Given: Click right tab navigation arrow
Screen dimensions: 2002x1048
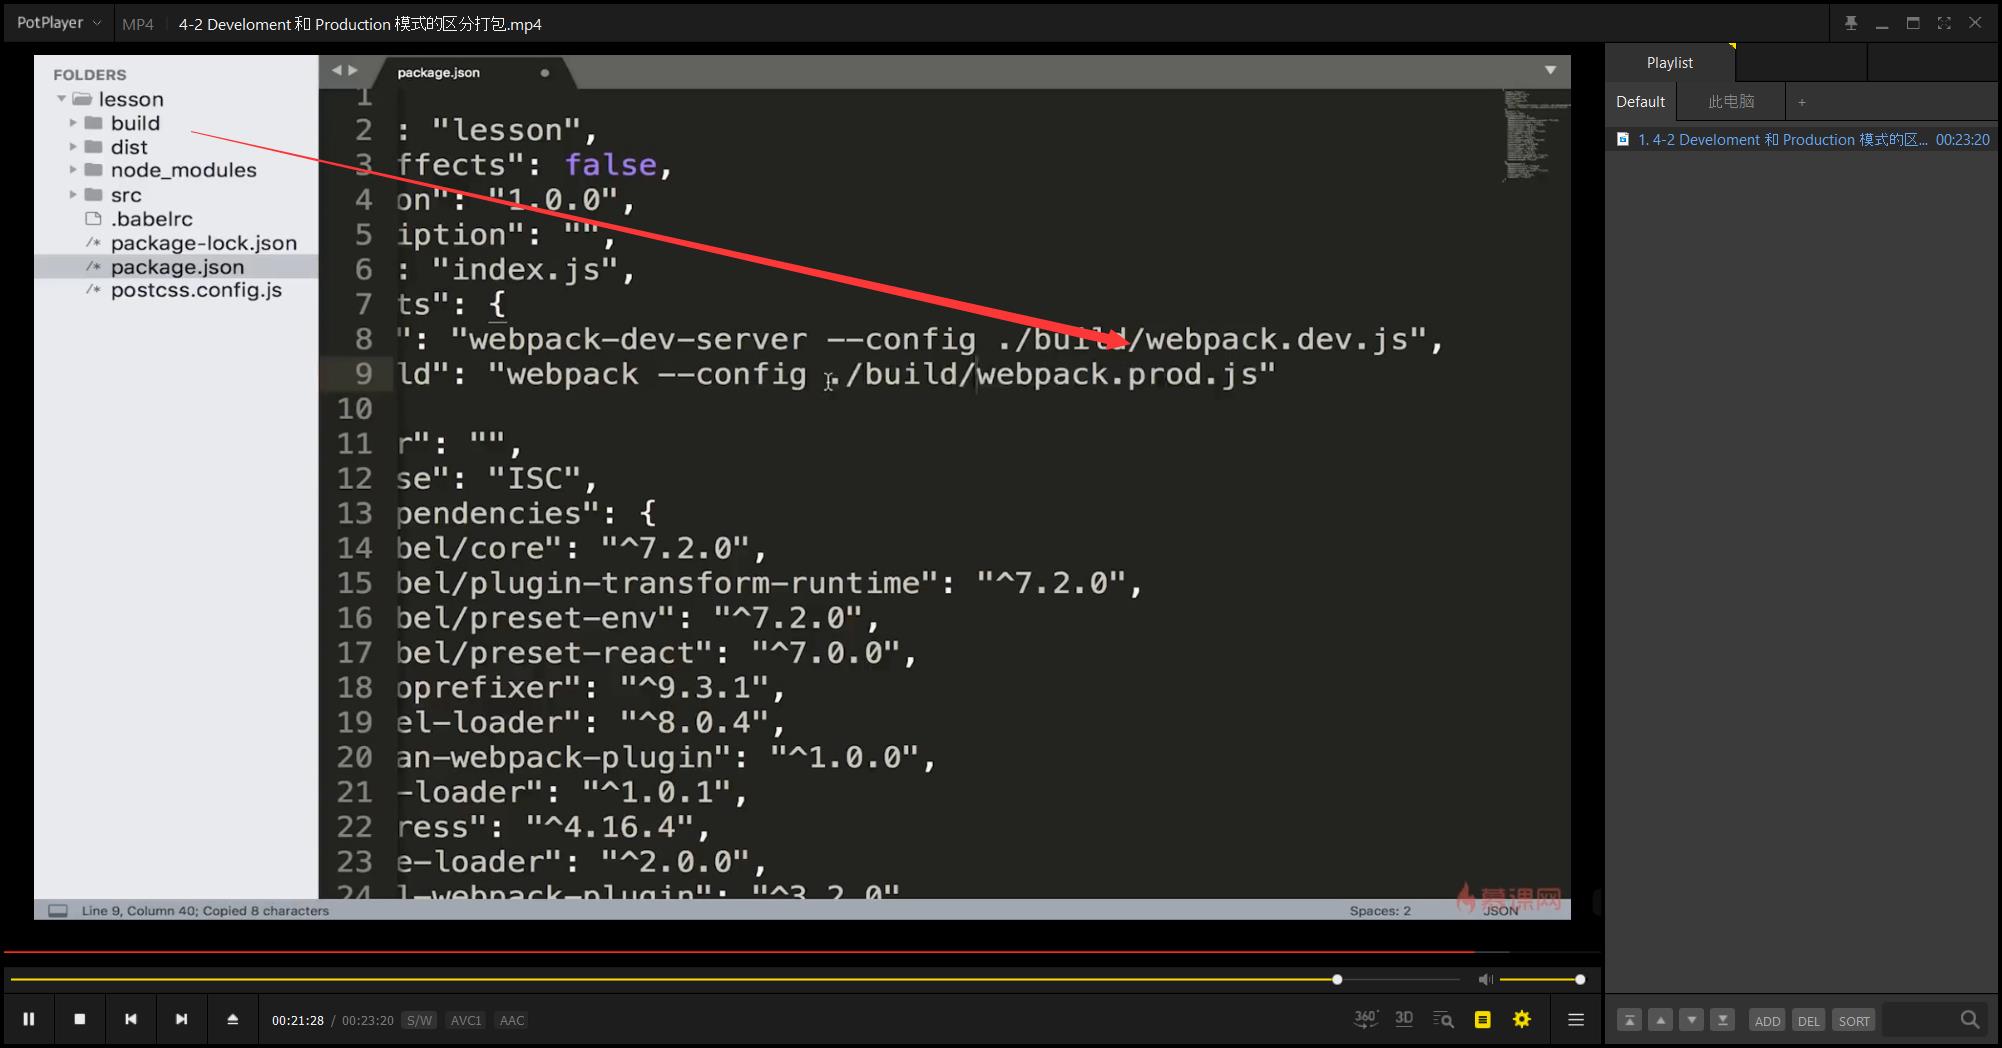Looking at the screenshot, I should click(x=352, y=70).
